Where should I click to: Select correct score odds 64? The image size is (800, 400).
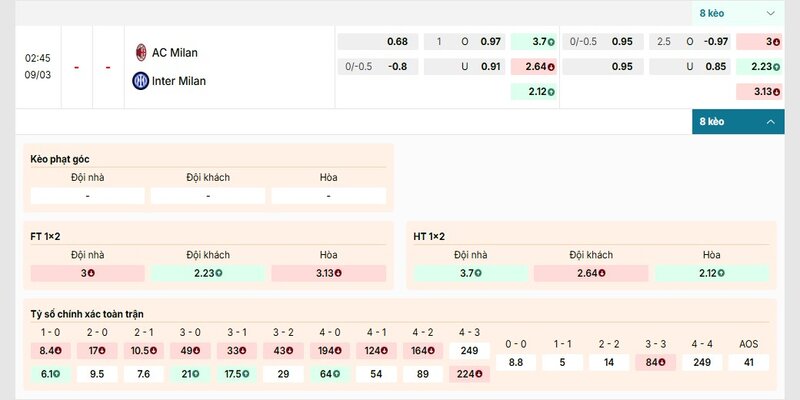tap(330, 374)
